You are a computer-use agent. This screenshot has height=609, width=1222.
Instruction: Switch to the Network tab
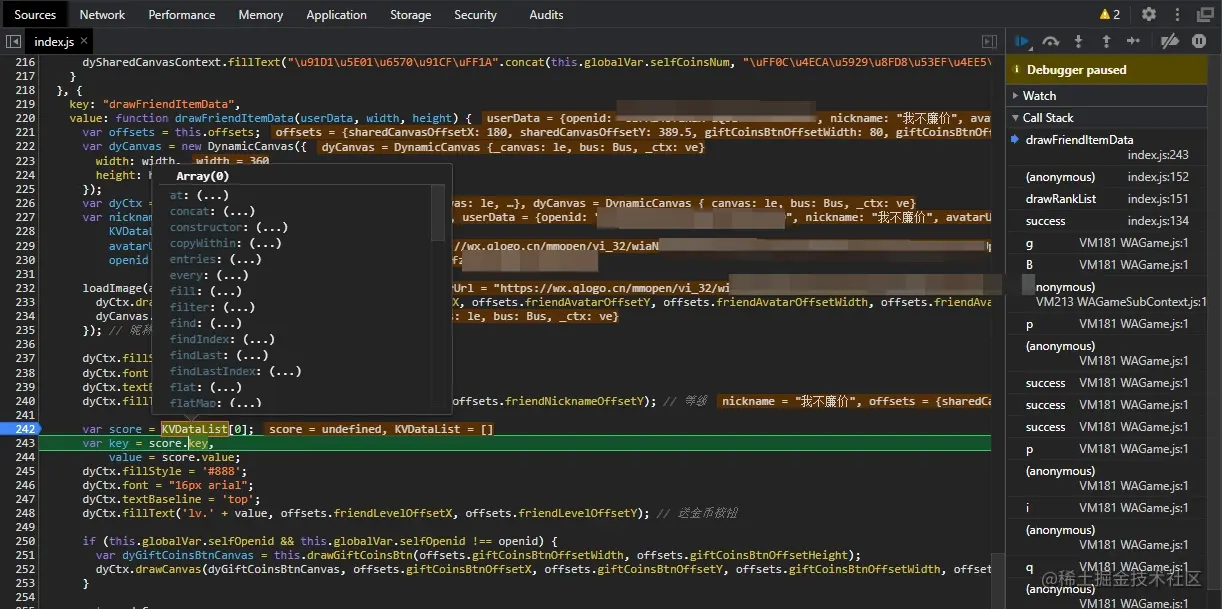(x=102, y=14)
